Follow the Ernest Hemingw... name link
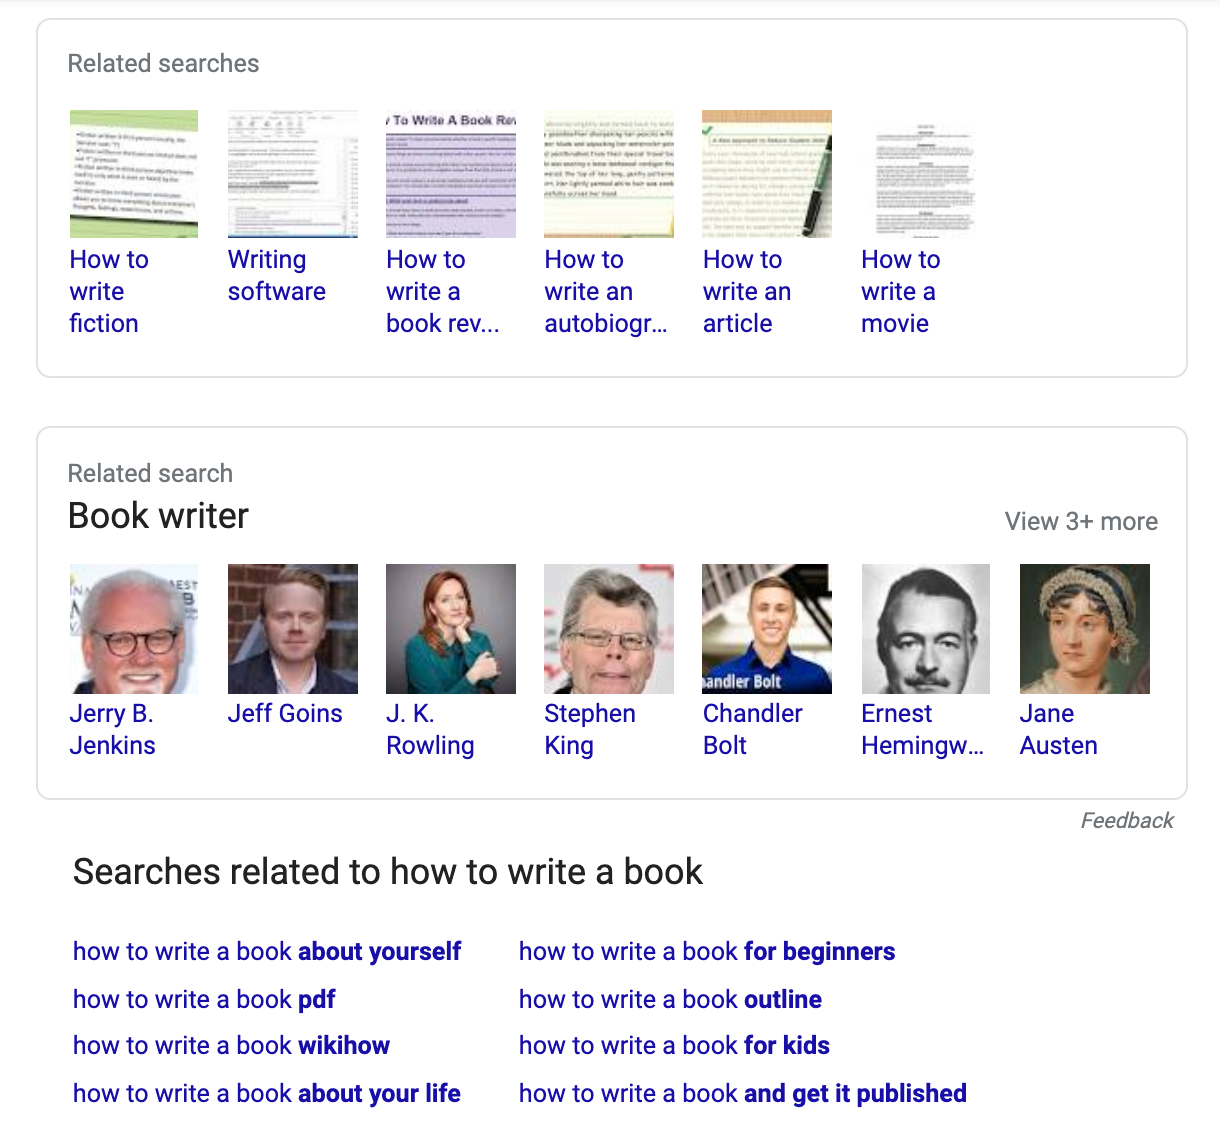The width and height of the screenshot is (1220, 1132). (922, 729)
